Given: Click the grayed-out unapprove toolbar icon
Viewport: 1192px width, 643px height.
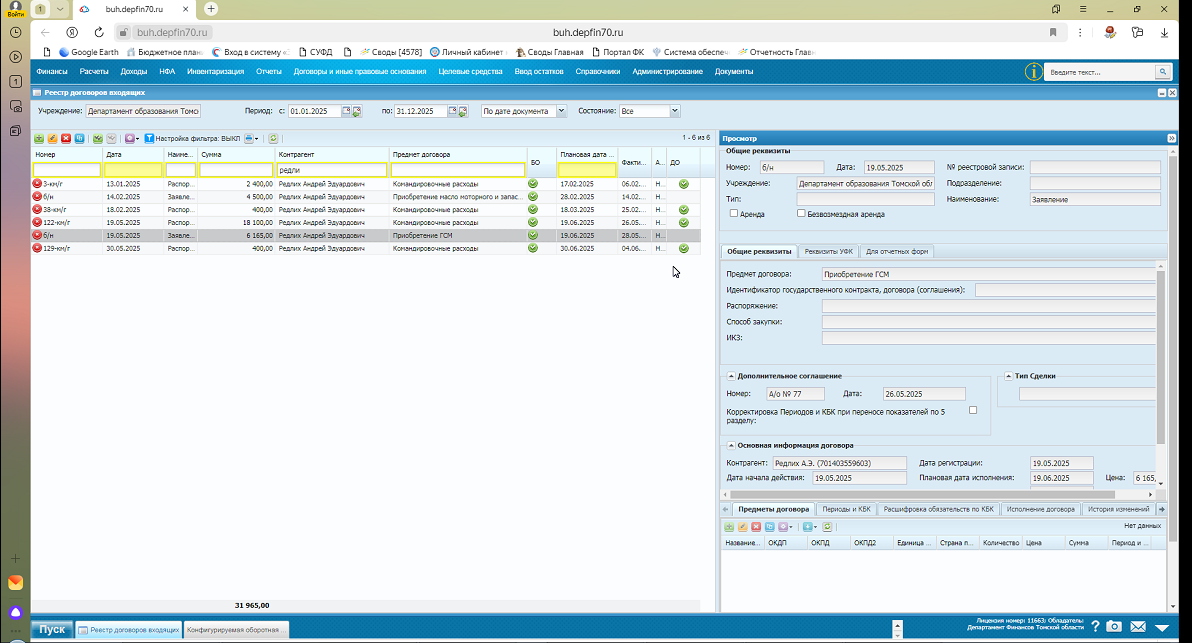Looking at the screenshot, I should point(112,138).
